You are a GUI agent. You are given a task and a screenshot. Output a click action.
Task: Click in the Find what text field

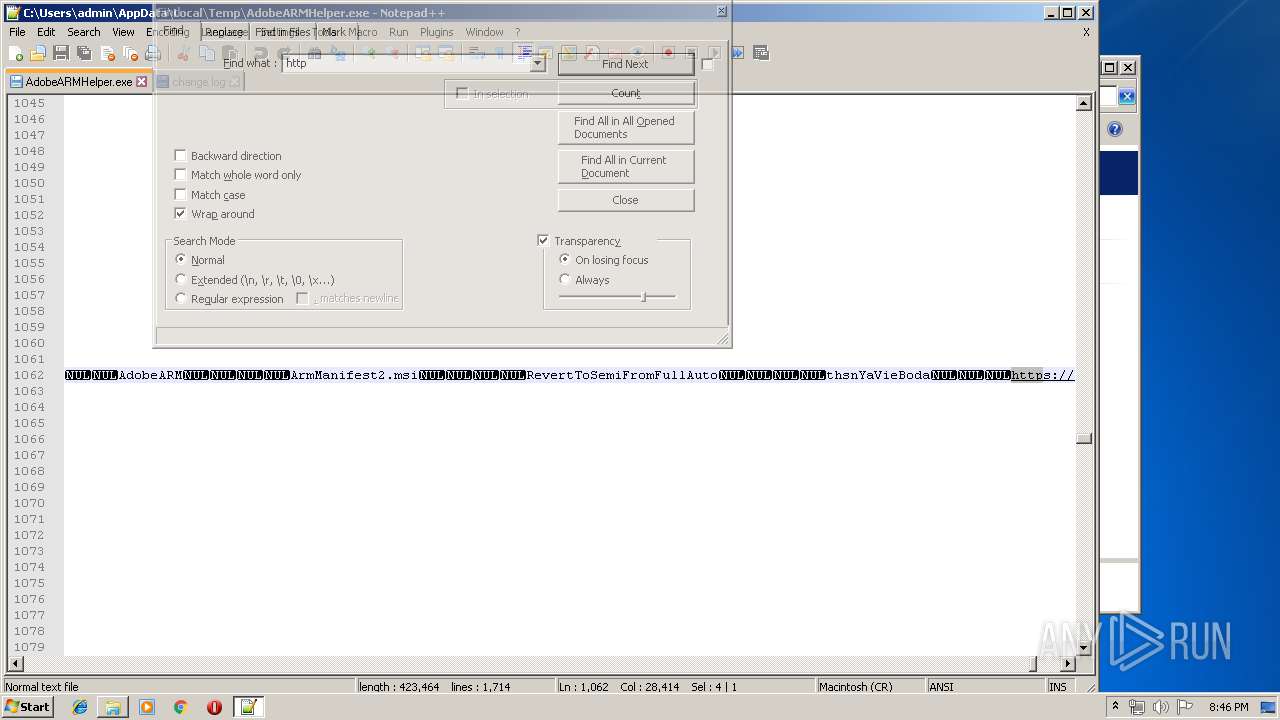coord(407,63)
